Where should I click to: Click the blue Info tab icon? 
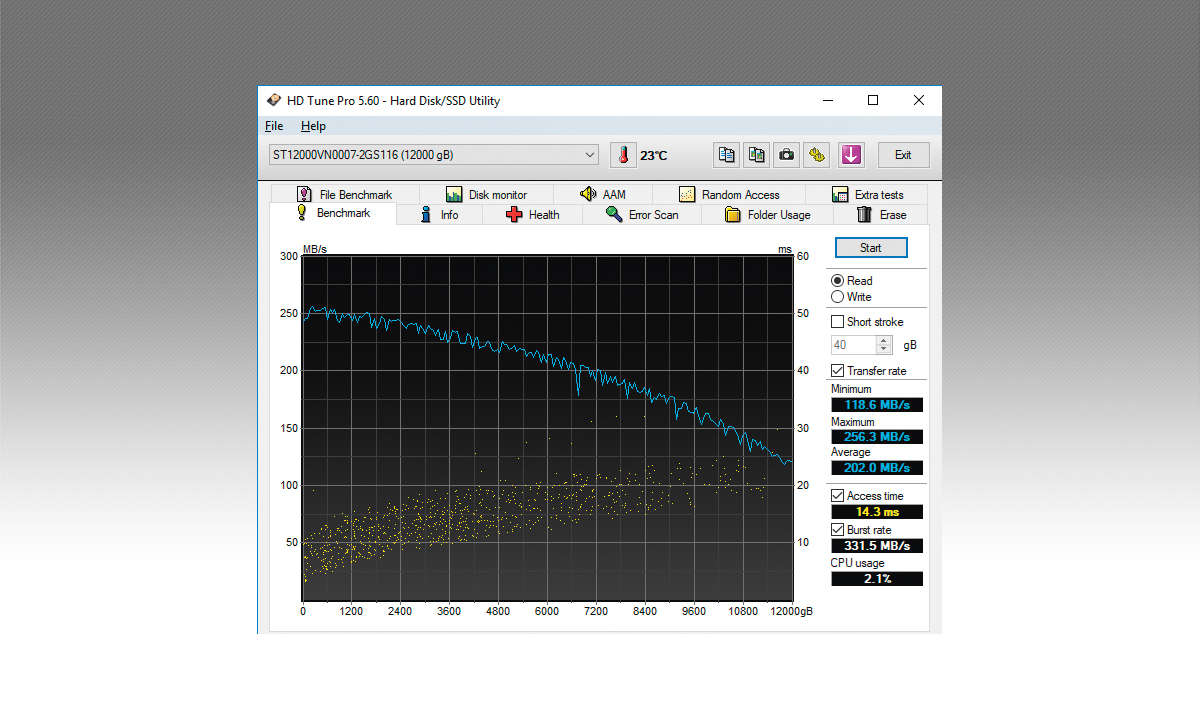[426, 214]
